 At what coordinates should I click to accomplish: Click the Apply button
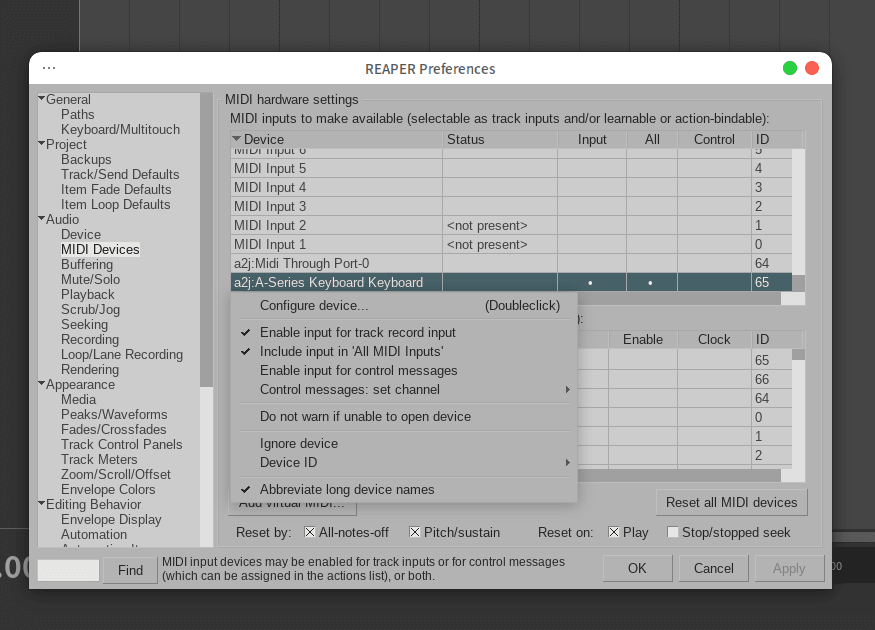pyautogui.click(x=789, y=568)
